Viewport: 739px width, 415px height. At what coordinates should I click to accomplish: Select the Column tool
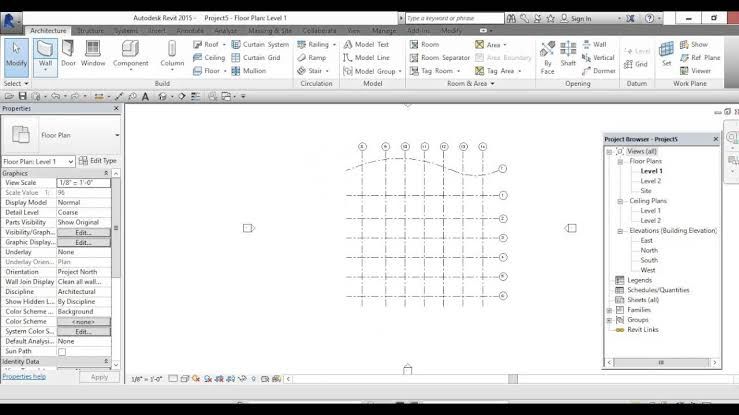(x=172, y=55)
